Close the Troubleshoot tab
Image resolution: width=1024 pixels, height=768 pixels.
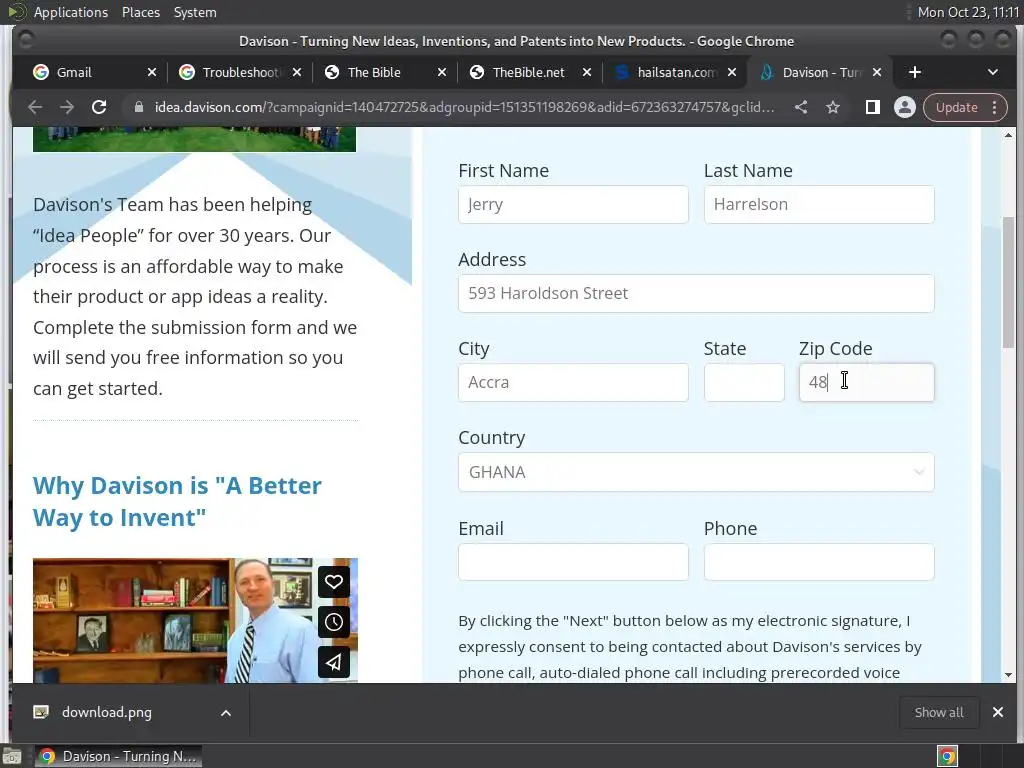tap(296, 72)
